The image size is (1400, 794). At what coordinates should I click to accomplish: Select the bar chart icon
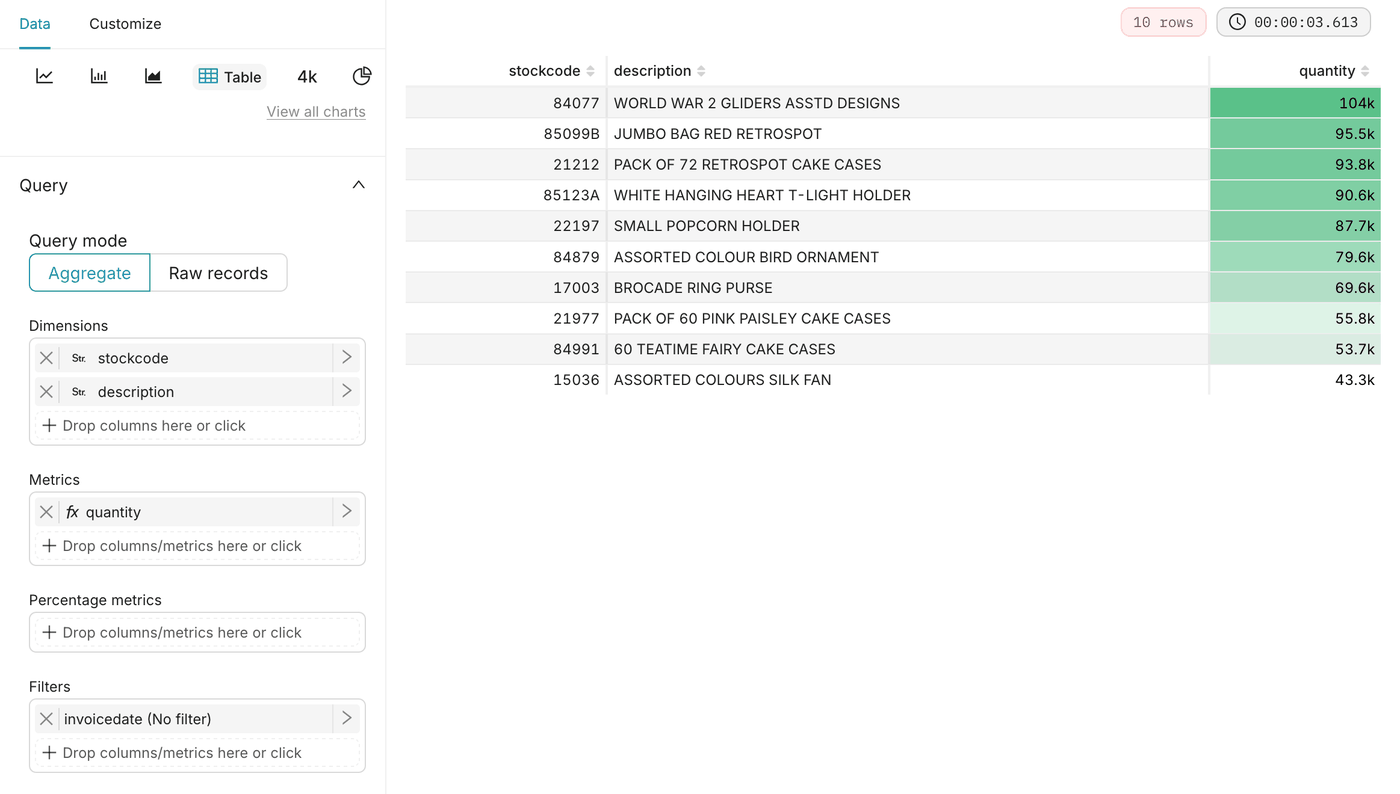click(x=99, y=76)
